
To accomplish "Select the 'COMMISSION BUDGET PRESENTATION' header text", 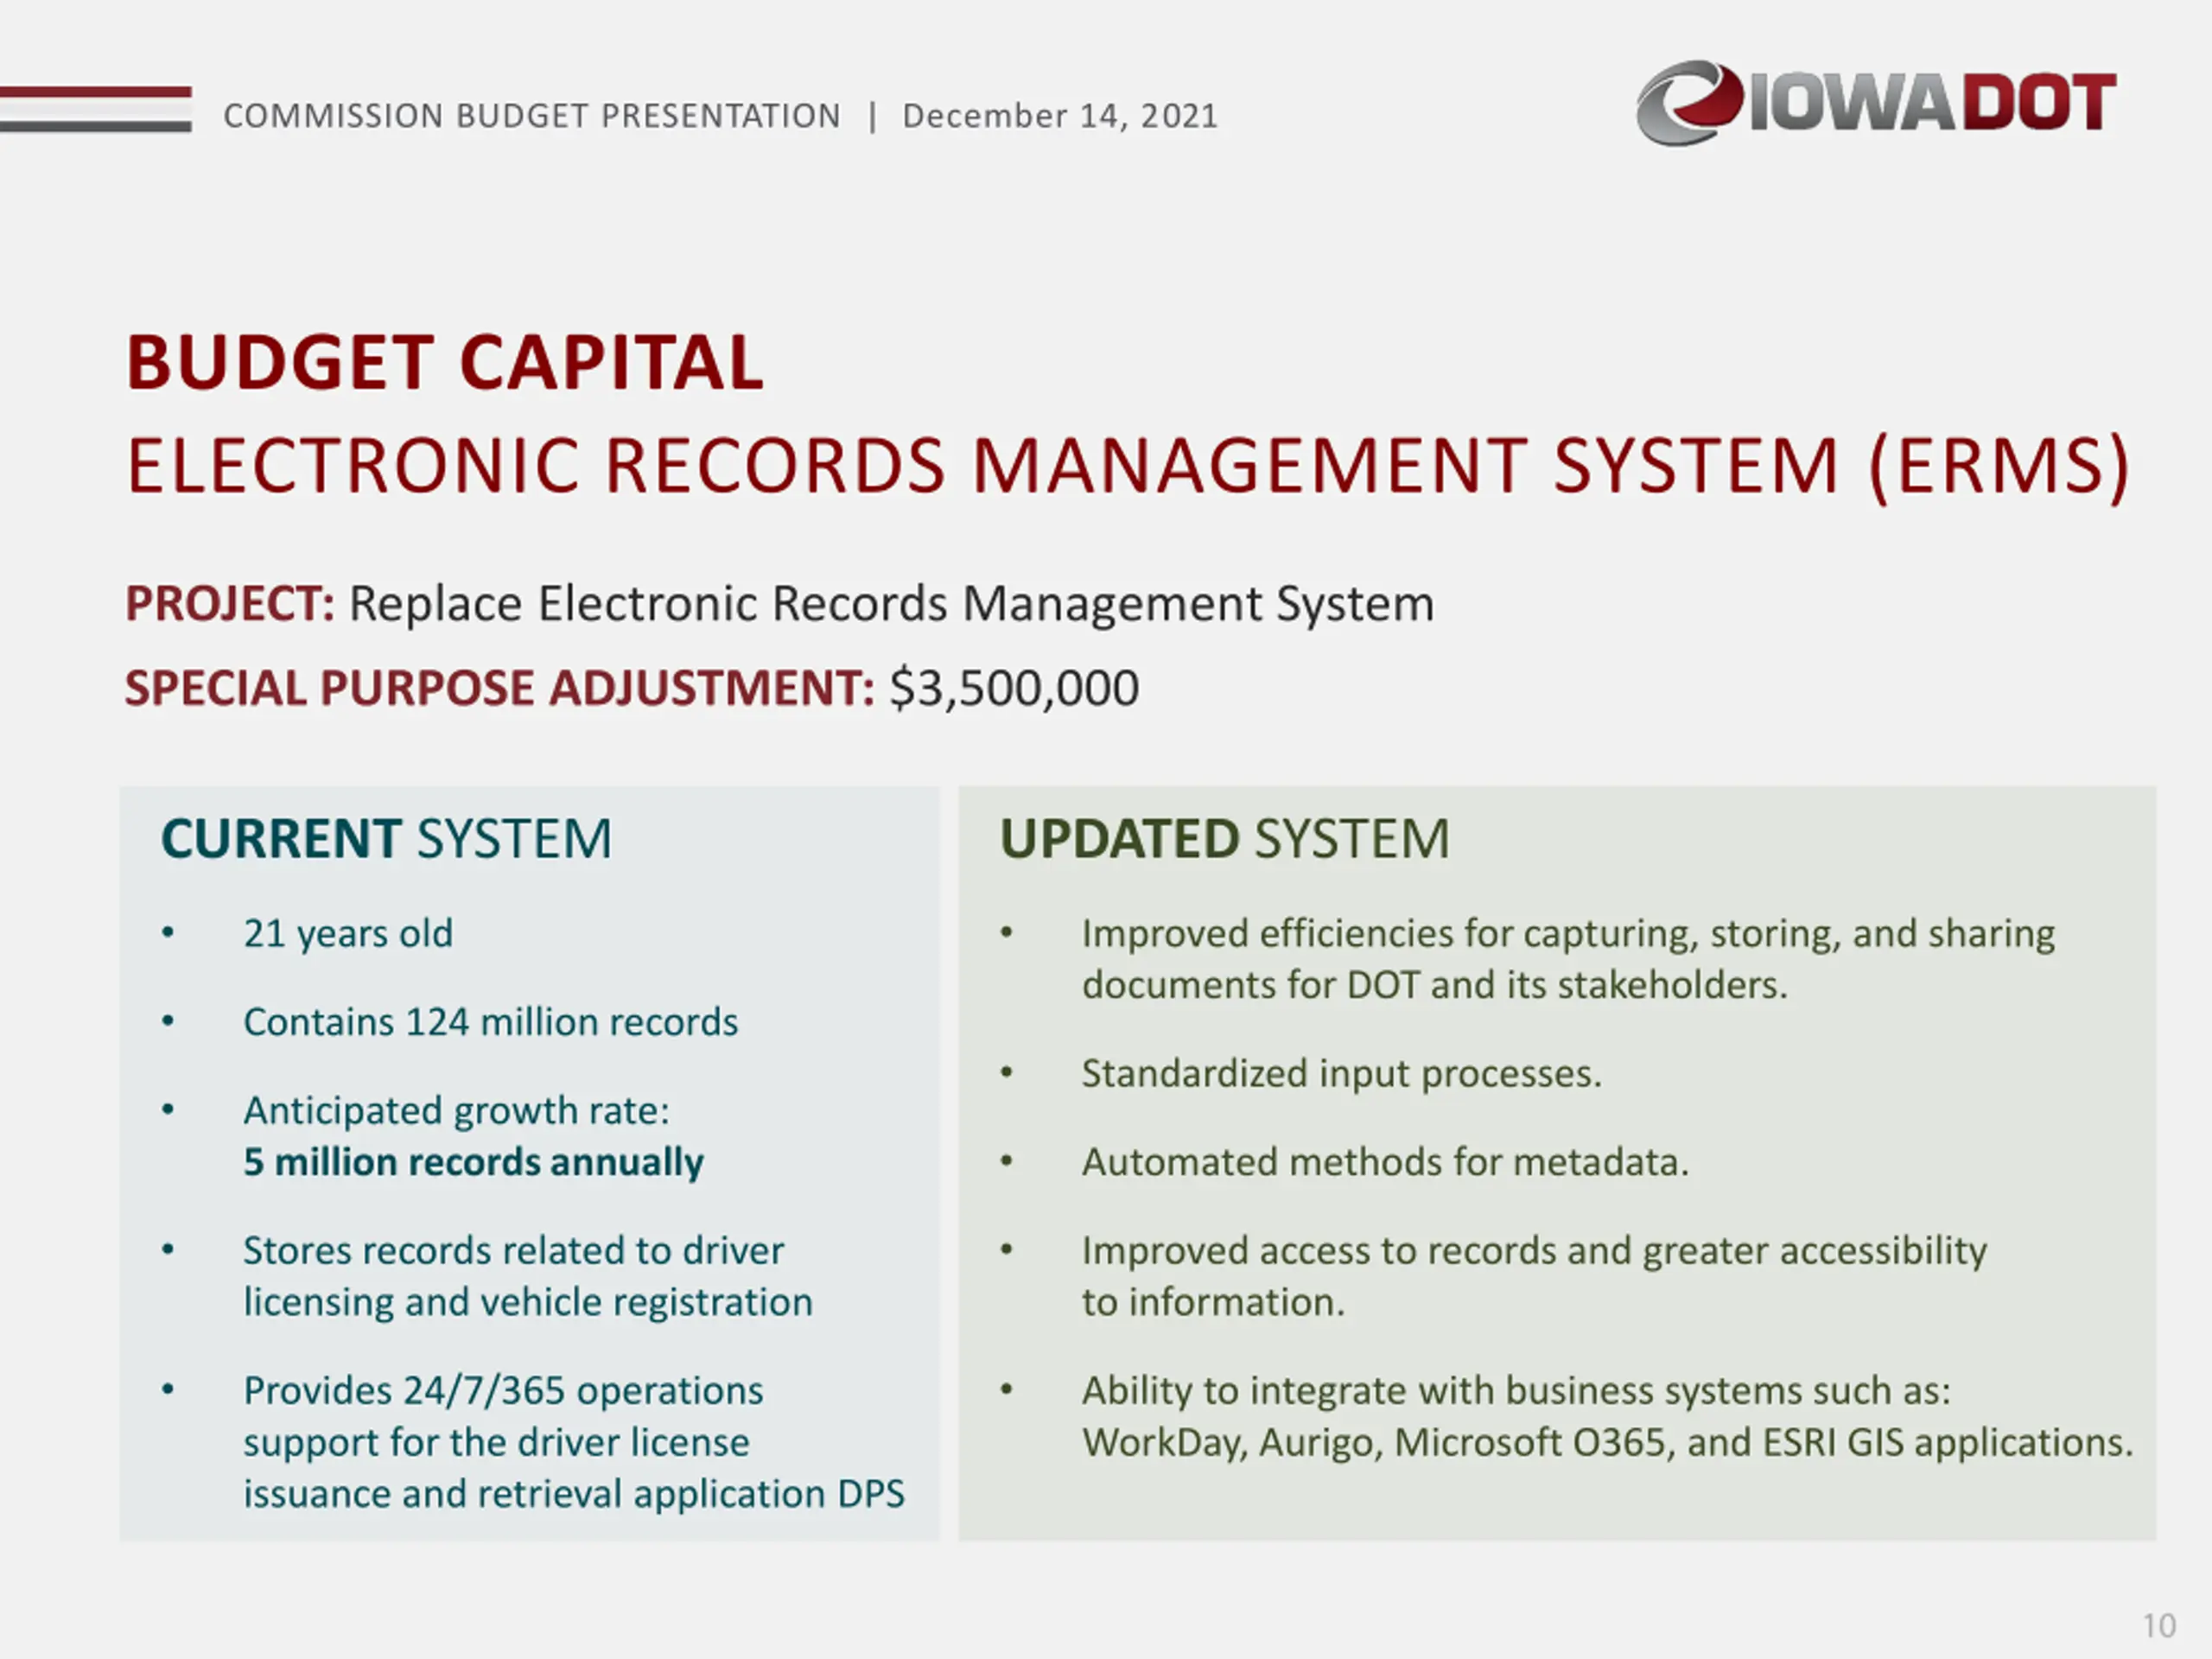I will point(532,116).
